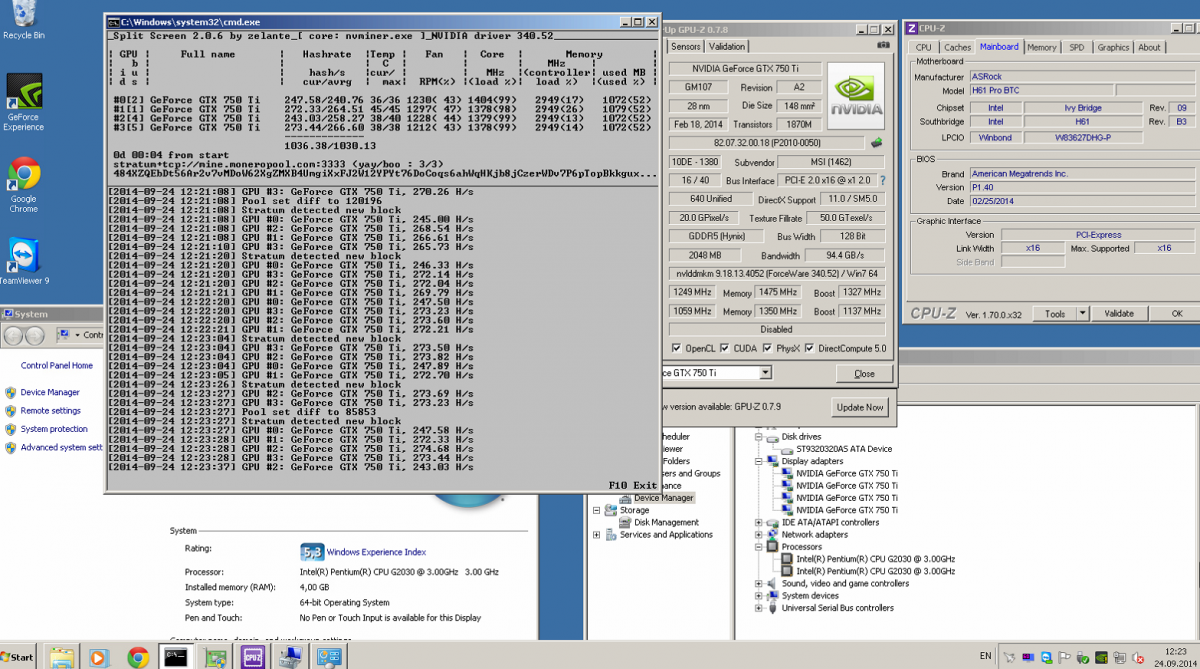Open the Validation tab in GPU-Z

[x=726, y=46]
